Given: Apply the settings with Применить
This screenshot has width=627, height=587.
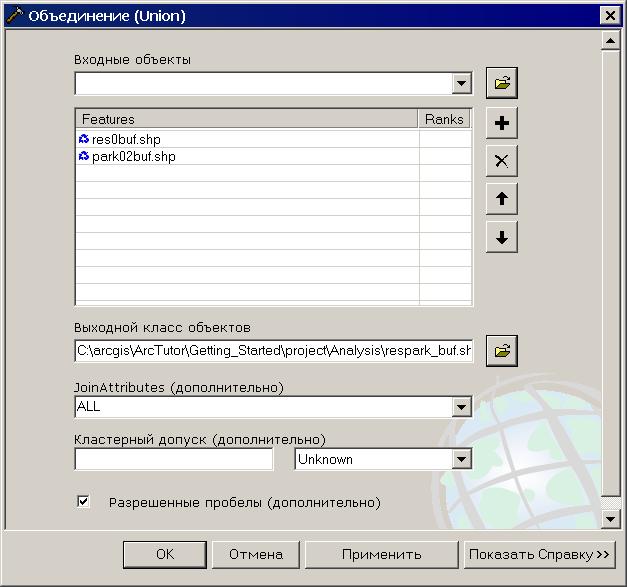Looking at the screenshot, I should click(x=381, y=555).
